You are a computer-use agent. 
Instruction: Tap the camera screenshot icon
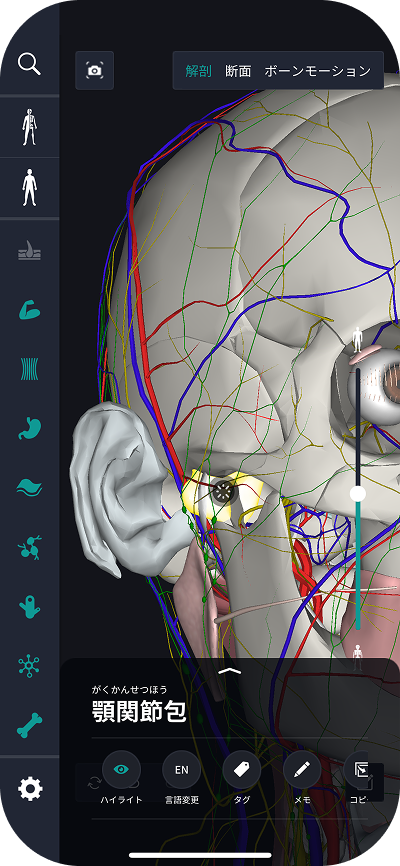[94, 70]
